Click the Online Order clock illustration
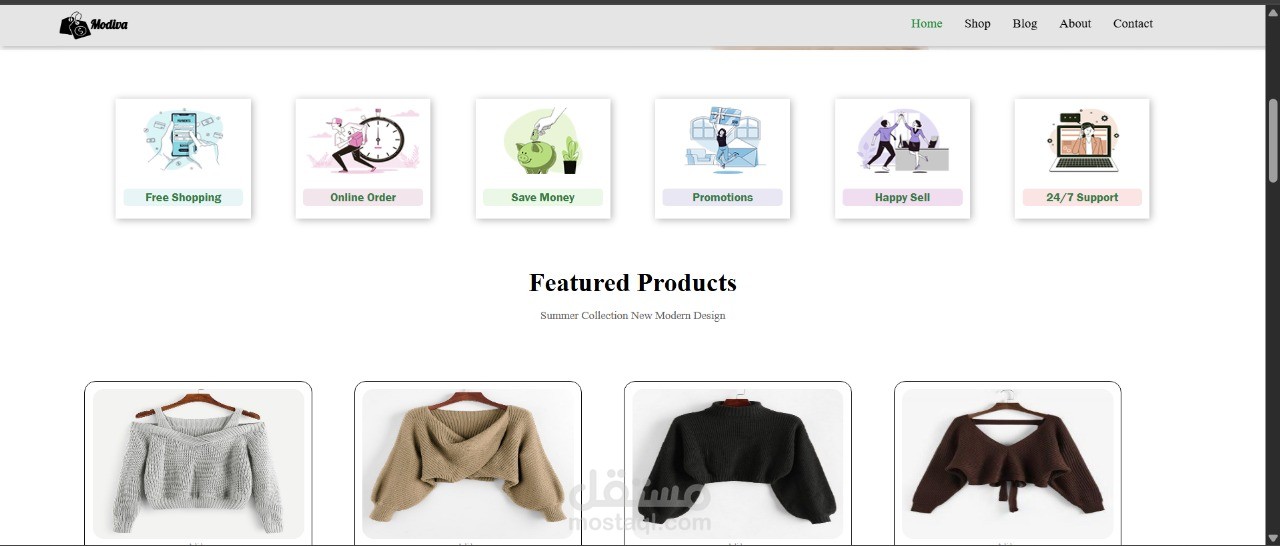The height and width of the screenshot is (546, 1280). [x=363, y=139]
